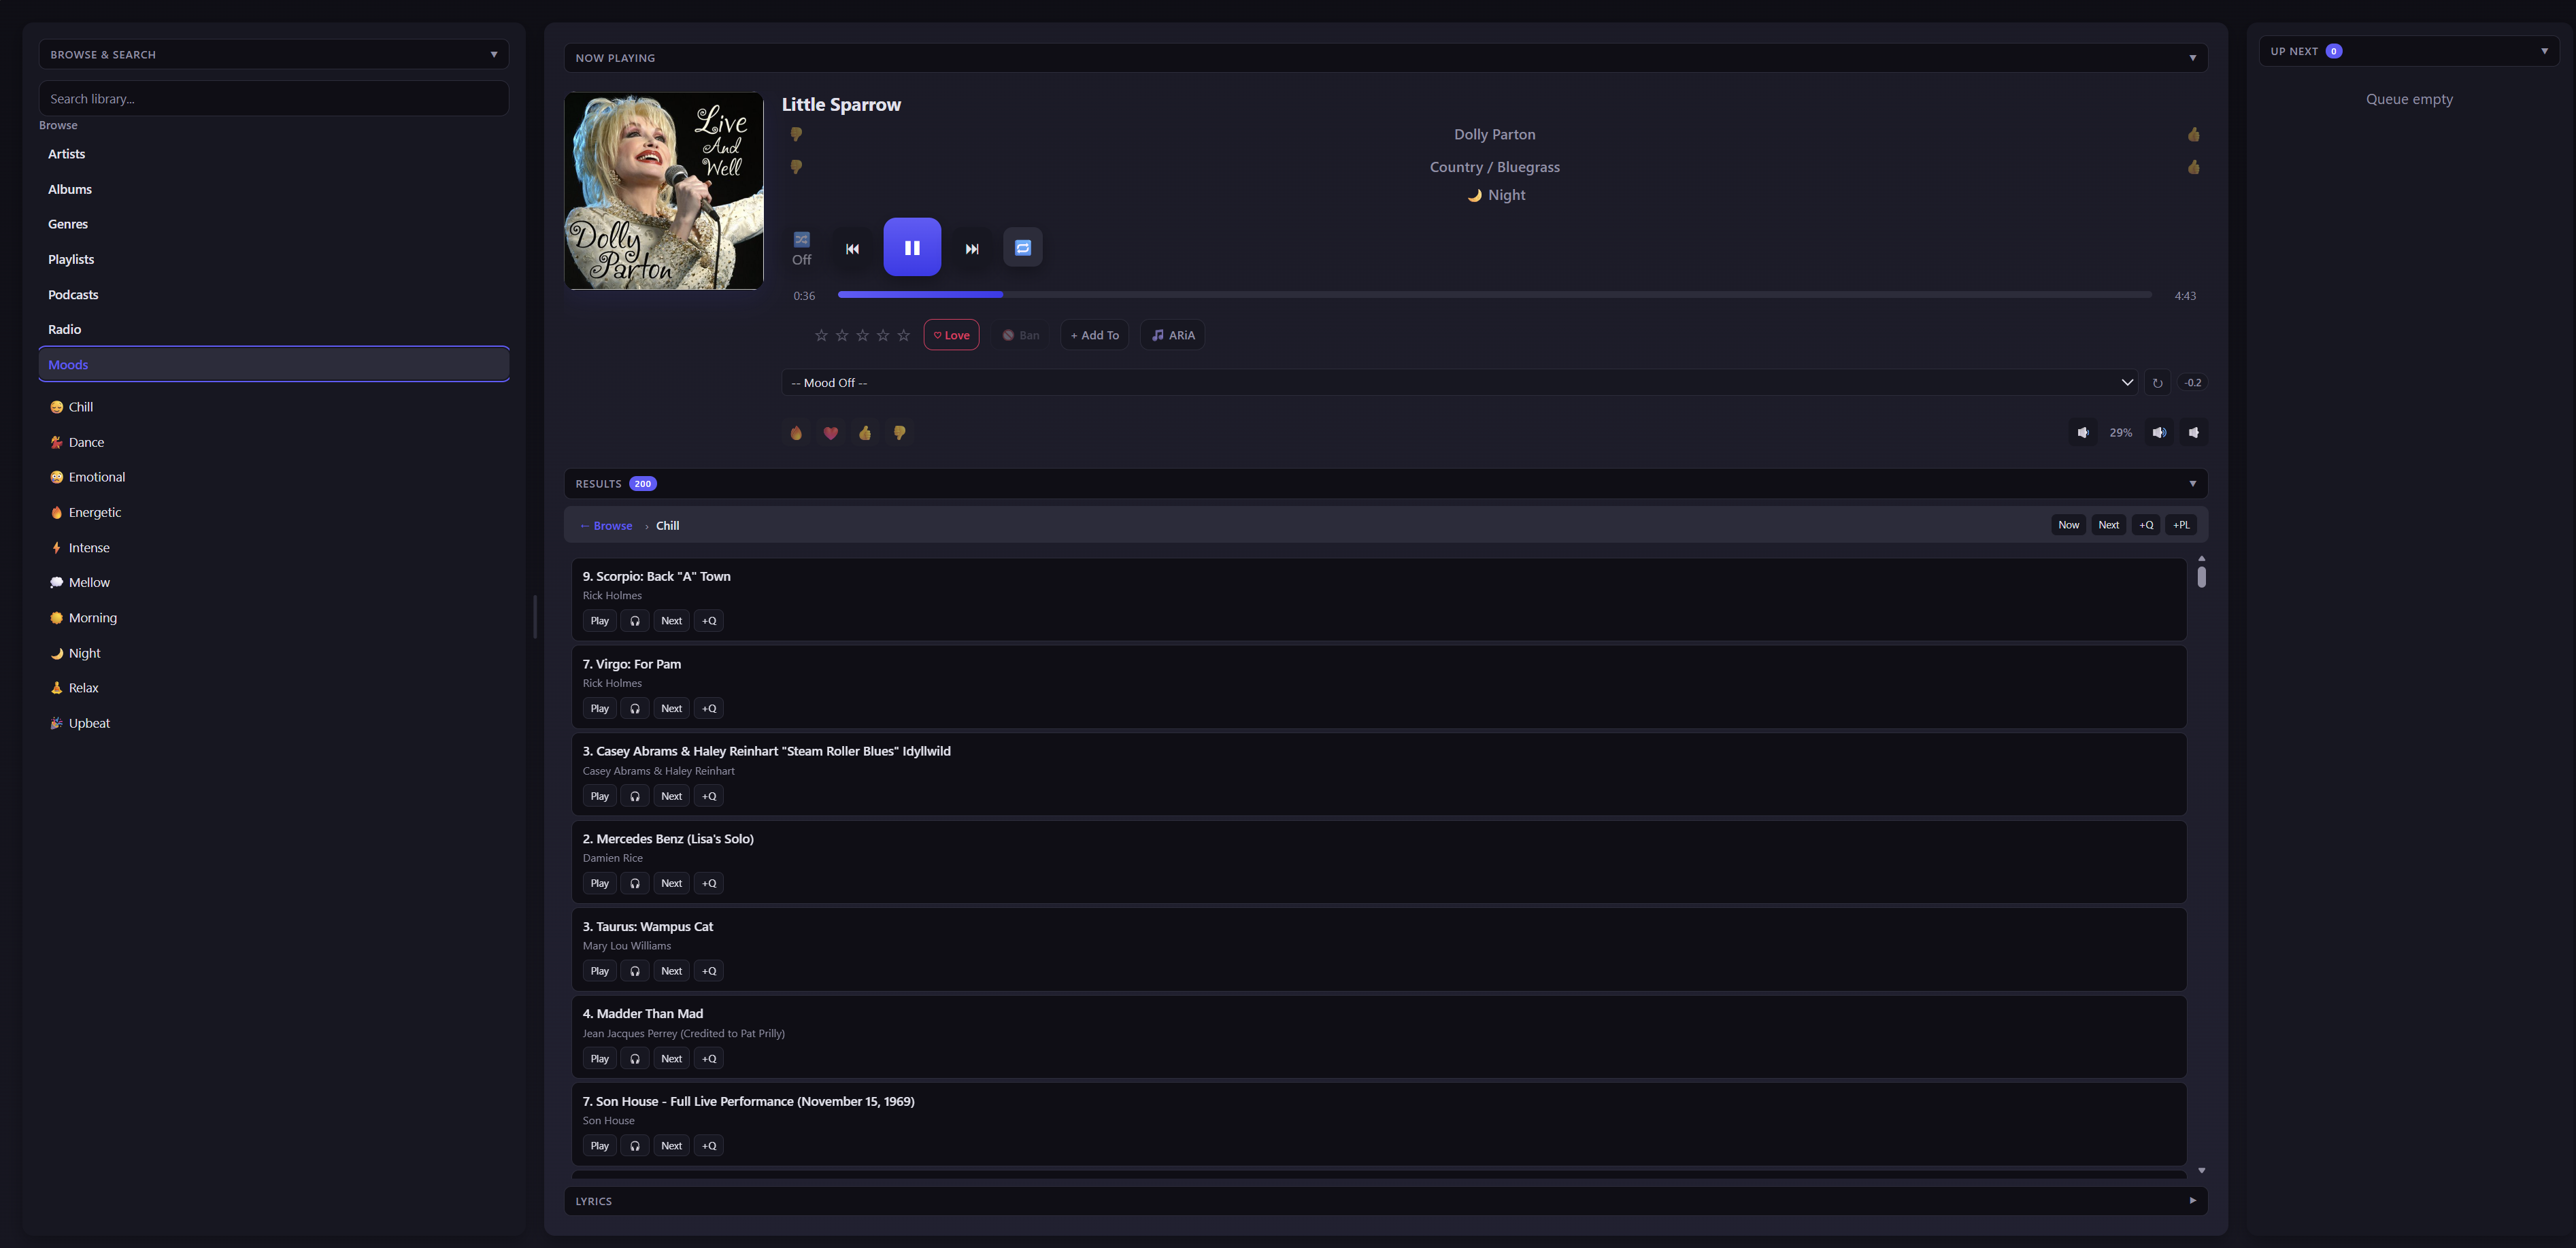Collapse the Results section
Viewport: 2576px width, 1248px height.
(2193, 483)
